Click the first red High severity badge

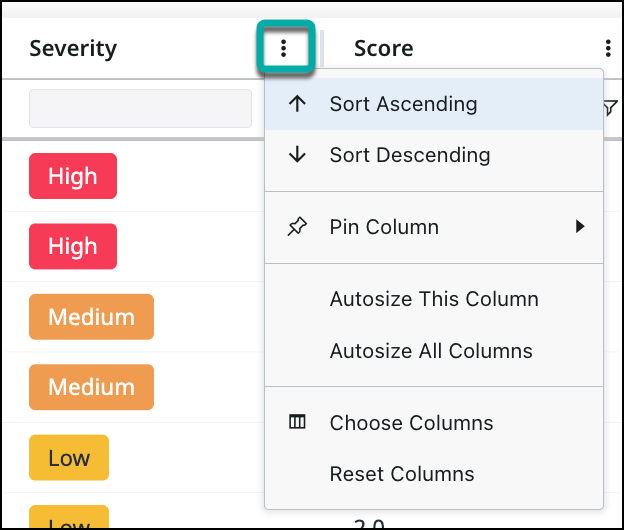pyautogui.click(x=73, y=176)
